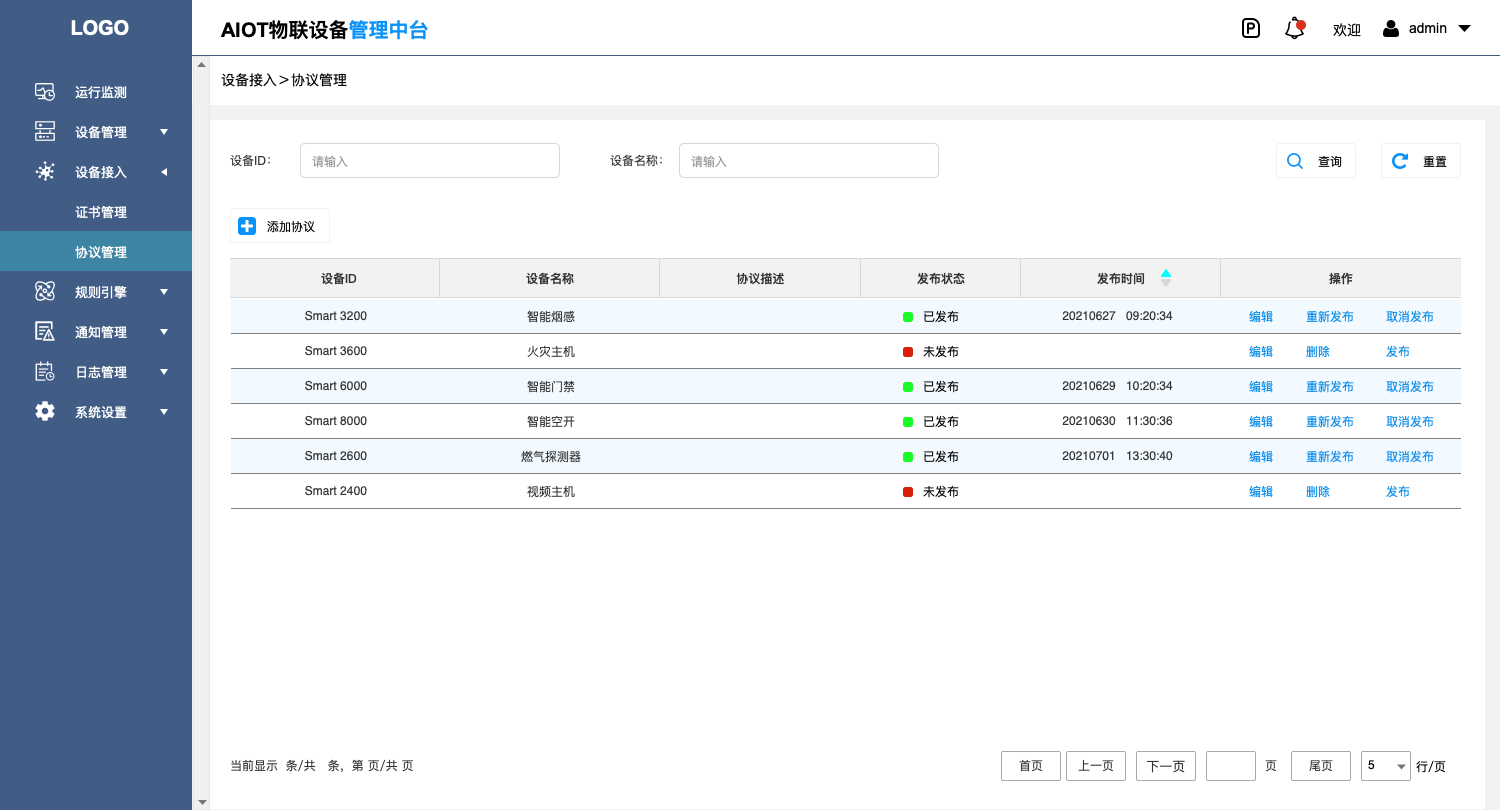The height and width of the screenshot is (810, 1500).
Task: Collapse the 设备接入 menu arrow
Action: [x=164, y=172]
